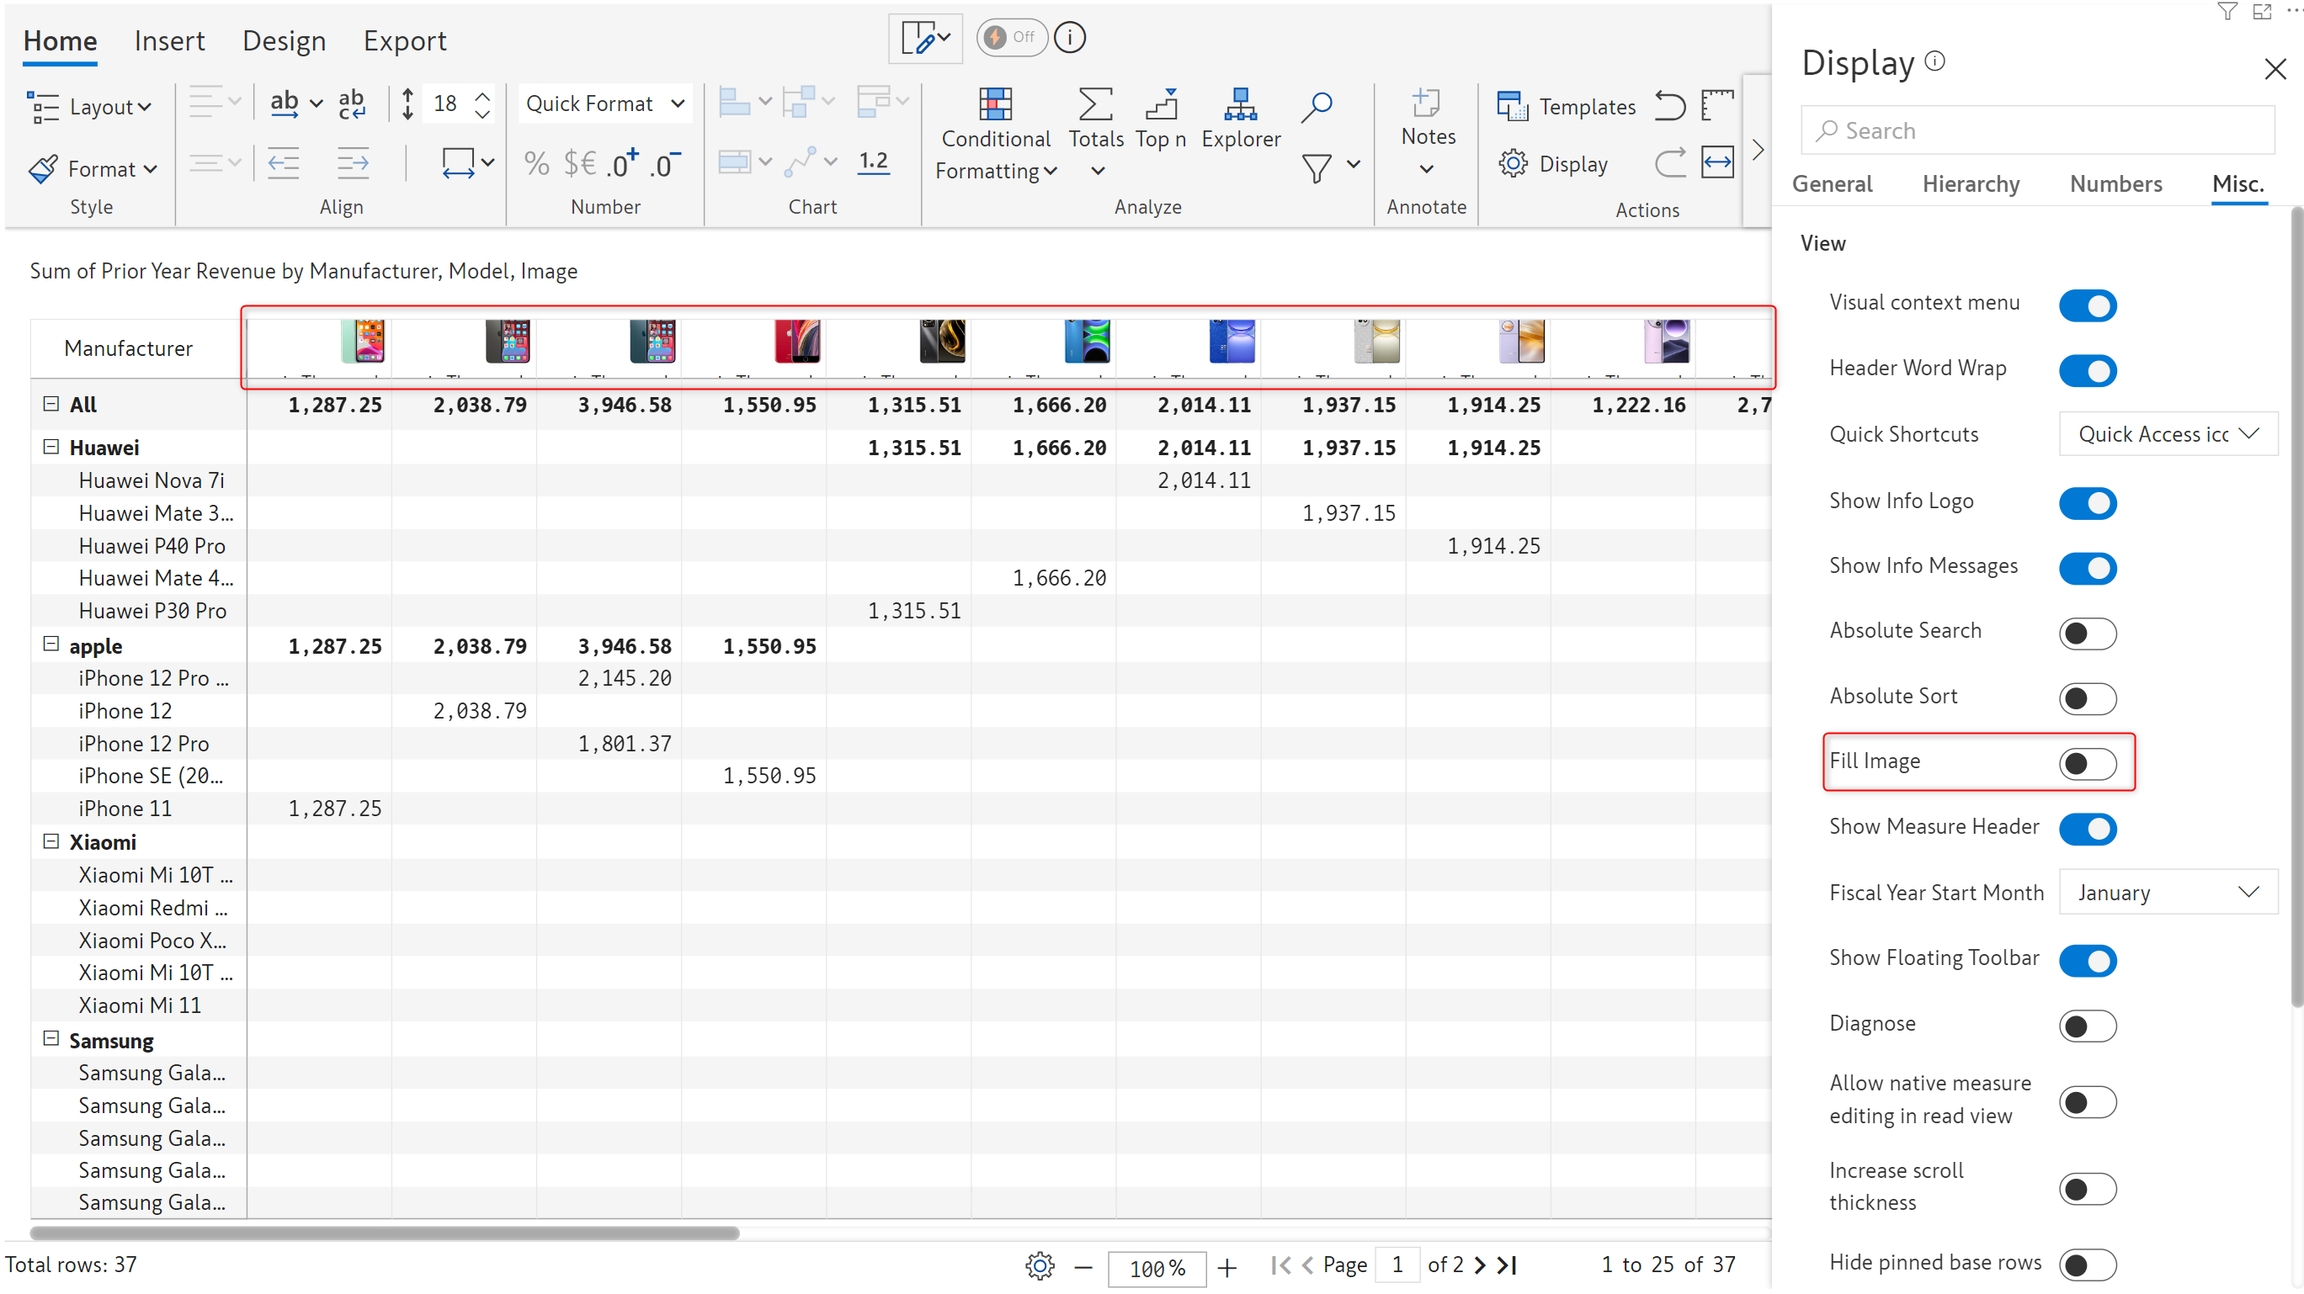Open Notes annotation icon
Screen dimensions: 2304x1294
coord(1427,104)
